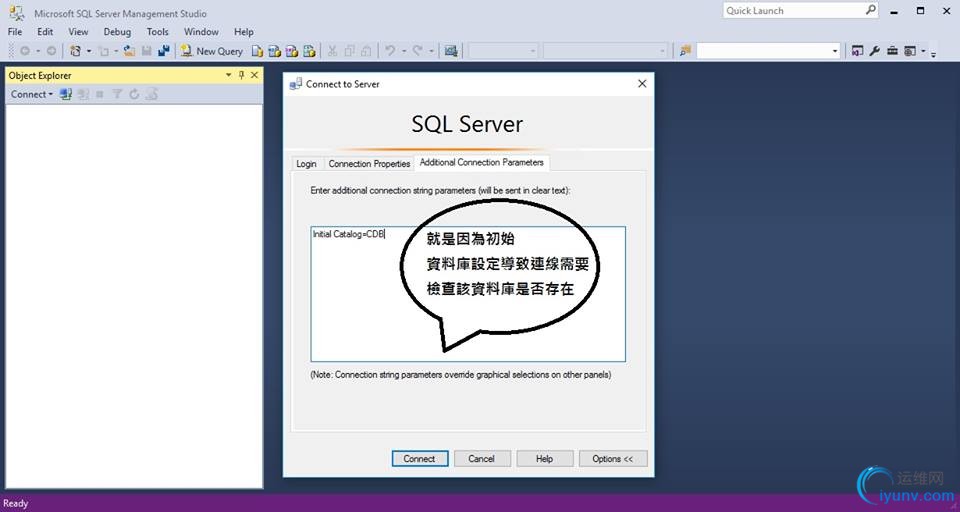Click the New Project toolbar icon
This screenshot has height=512, width=960.
pyautogui.click(x=75, y=51)
